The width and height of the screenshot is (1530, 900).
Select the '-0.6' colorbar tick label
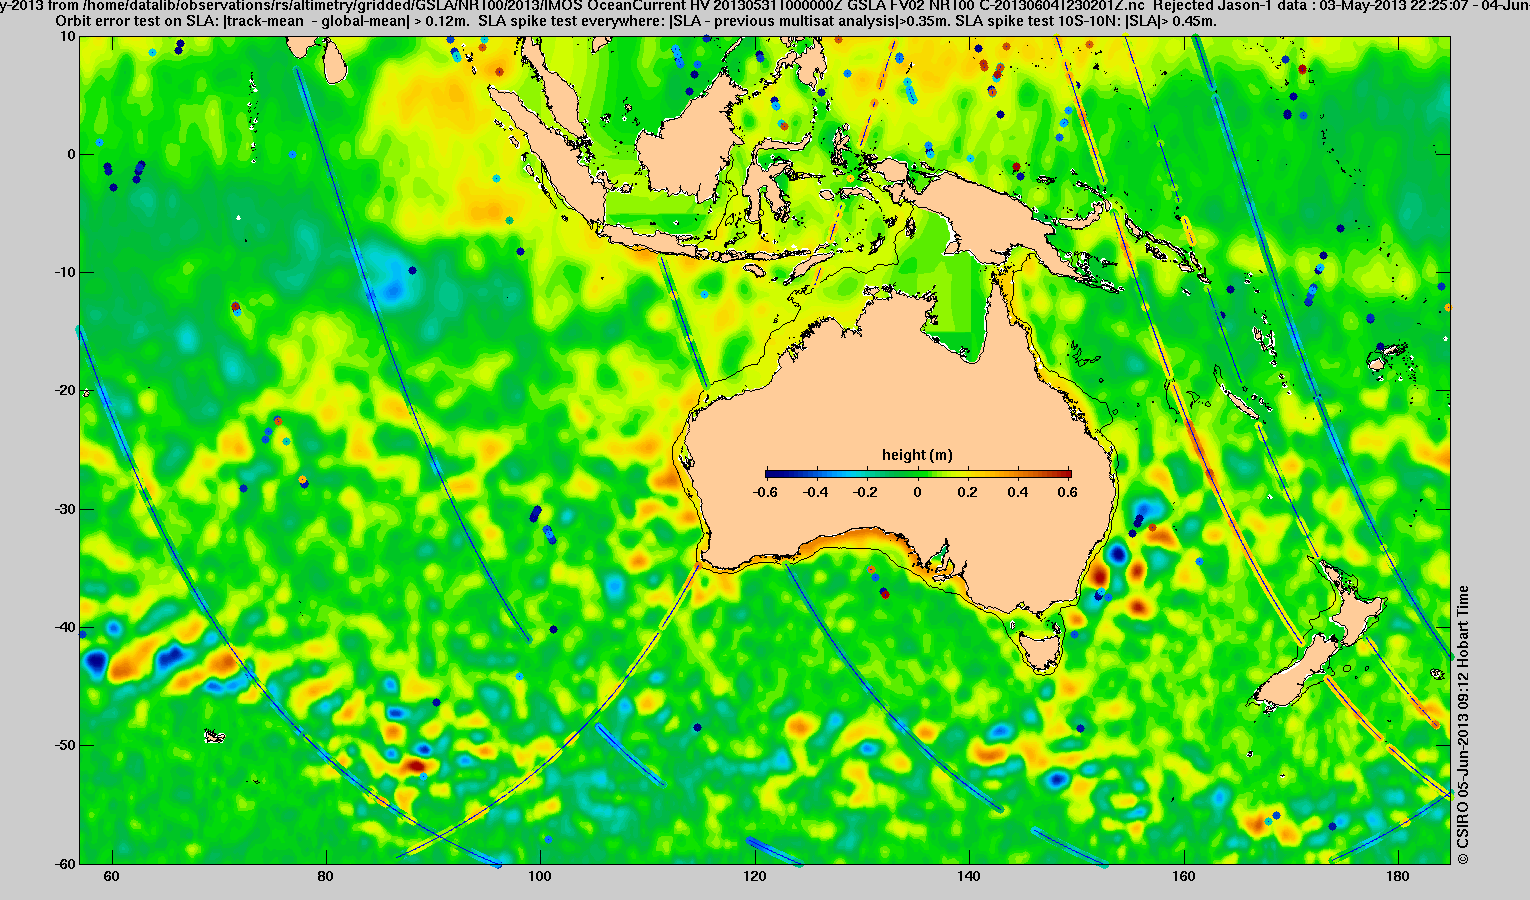pos(765,492)
